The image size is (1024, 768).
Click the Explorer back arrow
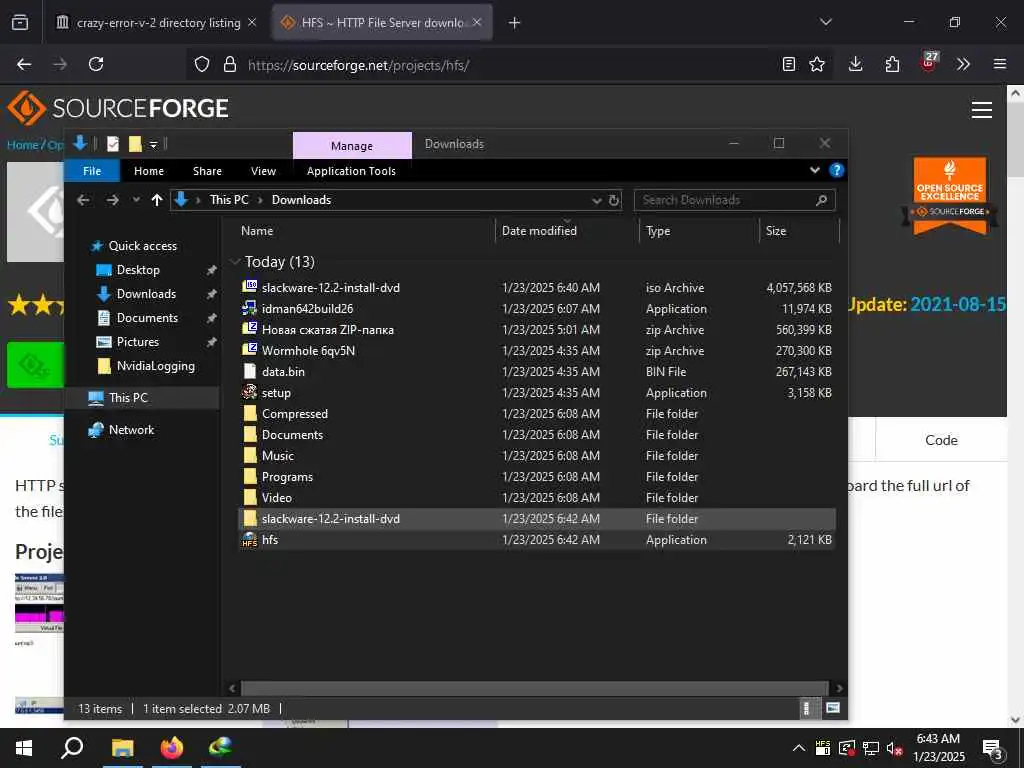pyautogui.click(x=83, y=200)
